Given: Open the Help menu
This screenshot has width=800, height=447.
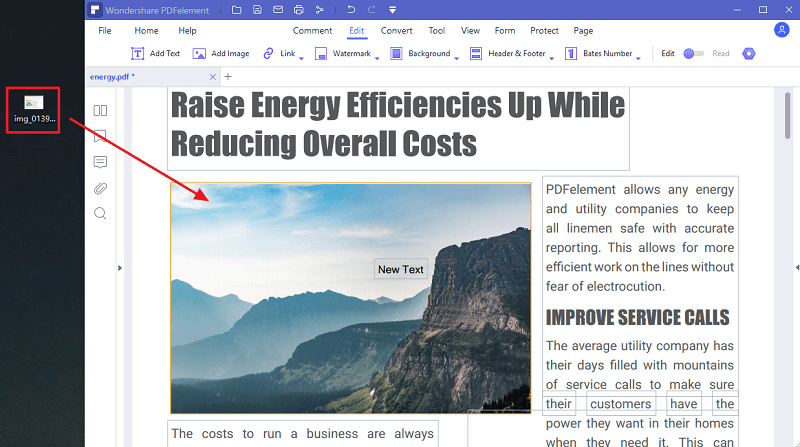Looking at the screenshot, I should coord(187,31).
